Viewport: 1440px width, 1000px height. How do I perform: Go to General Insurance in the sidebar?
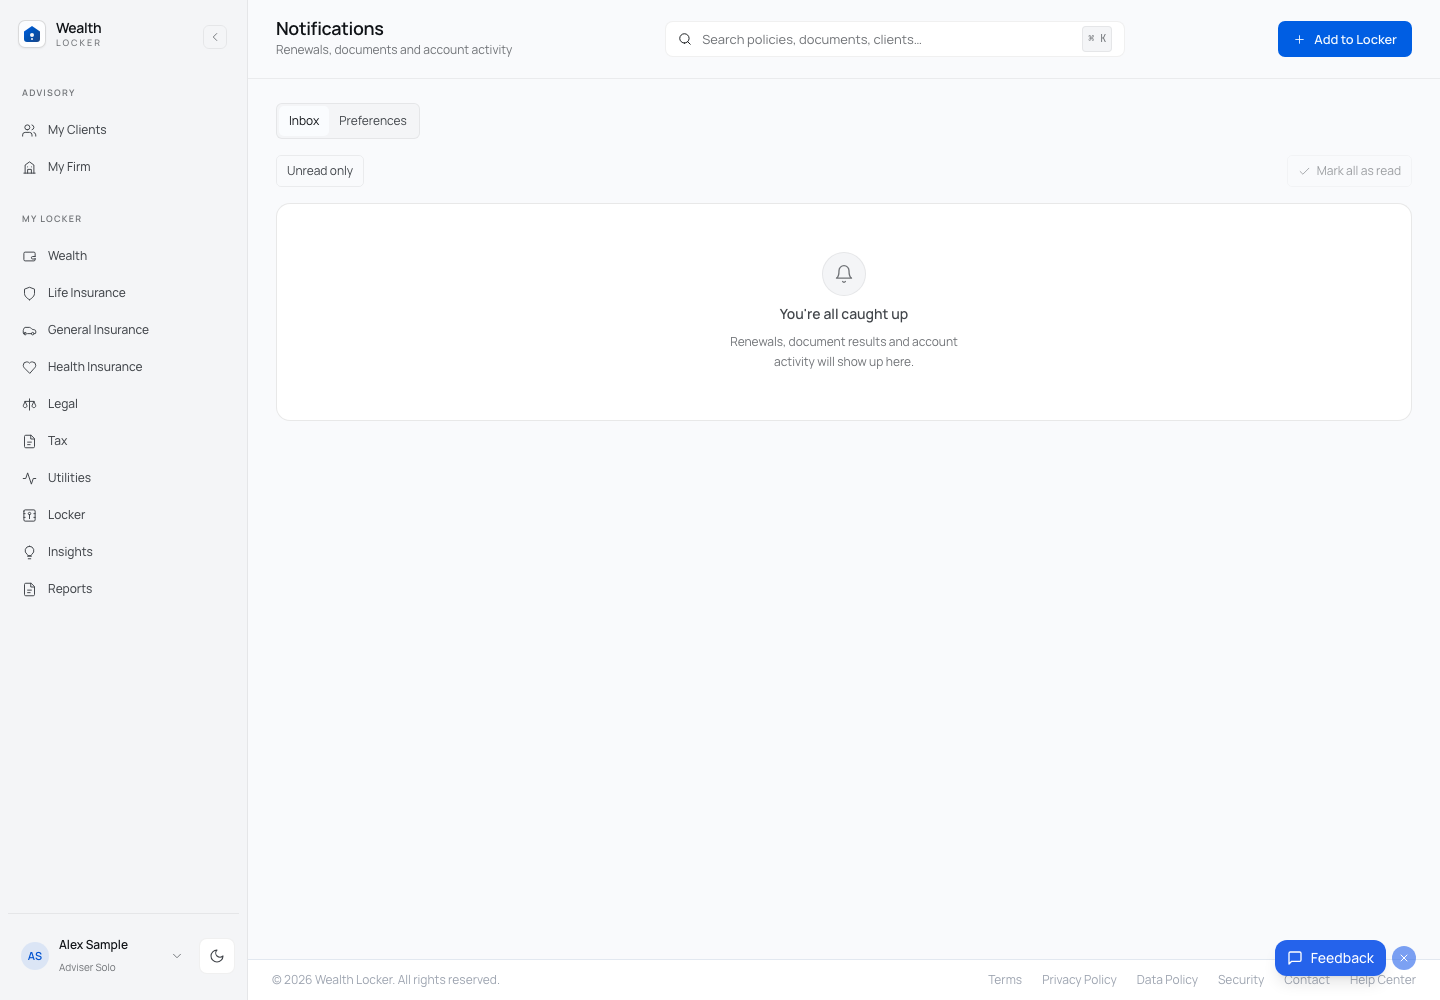(x=123, y=330)
